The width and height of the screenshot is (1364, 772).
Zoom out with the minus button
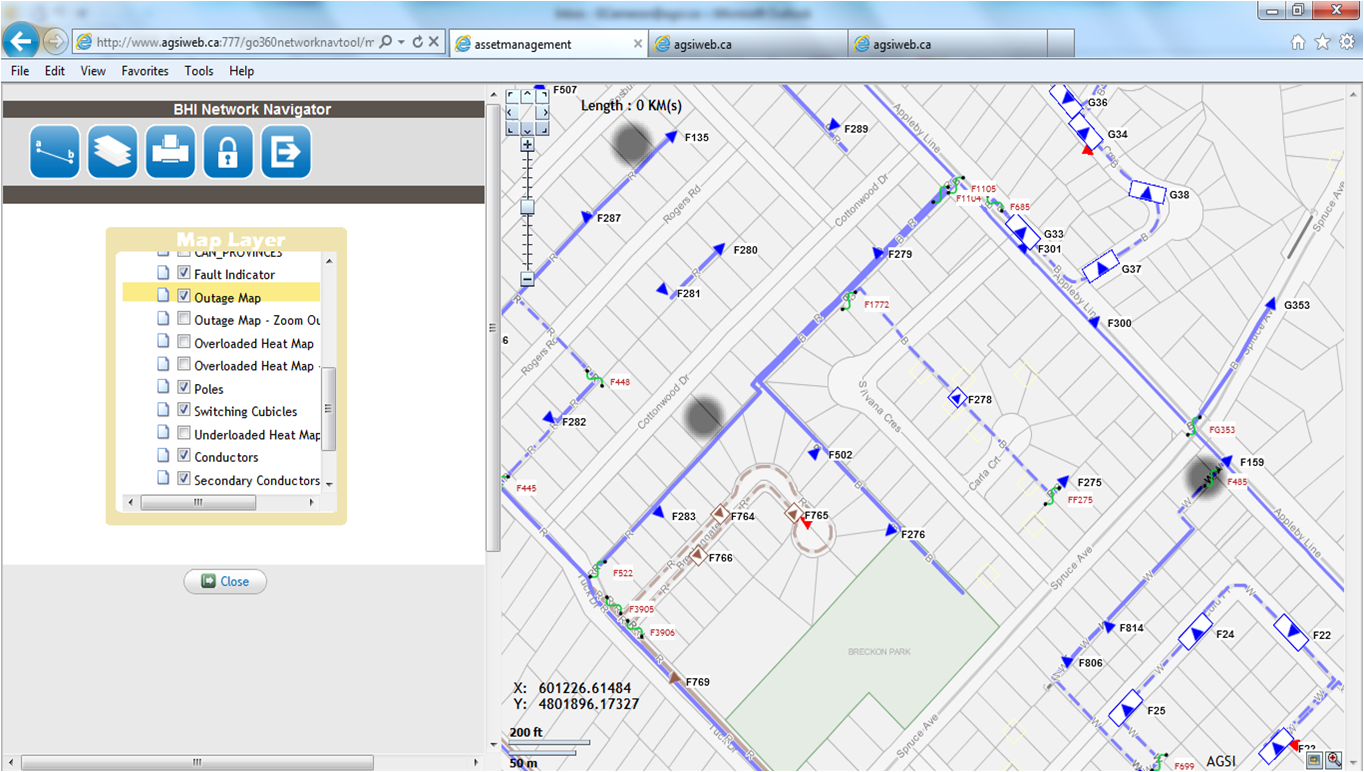tap(527, 280)
